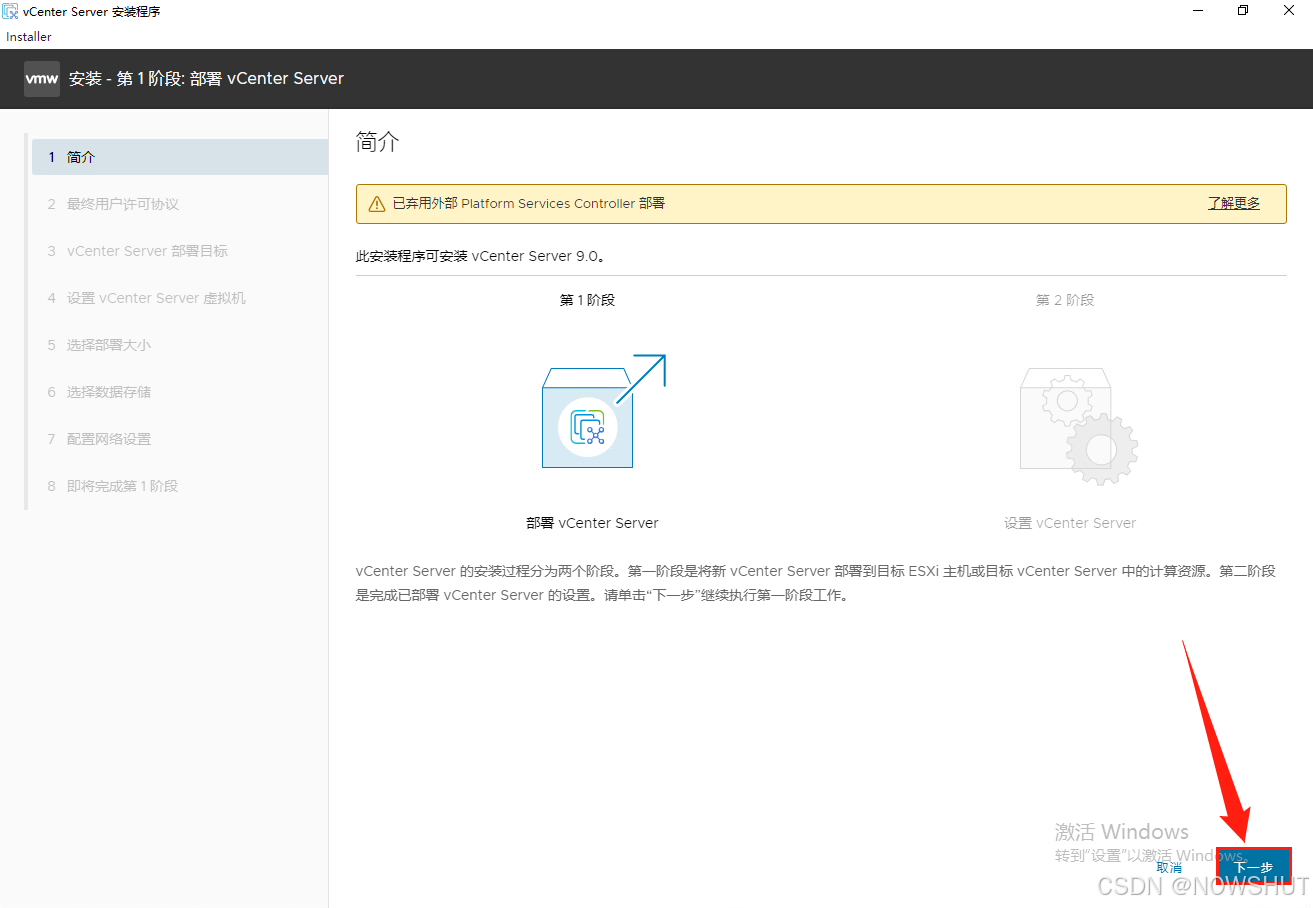
Task: Open the 了解更多 link in warning banner
Action: click(x=1234, y=203)
